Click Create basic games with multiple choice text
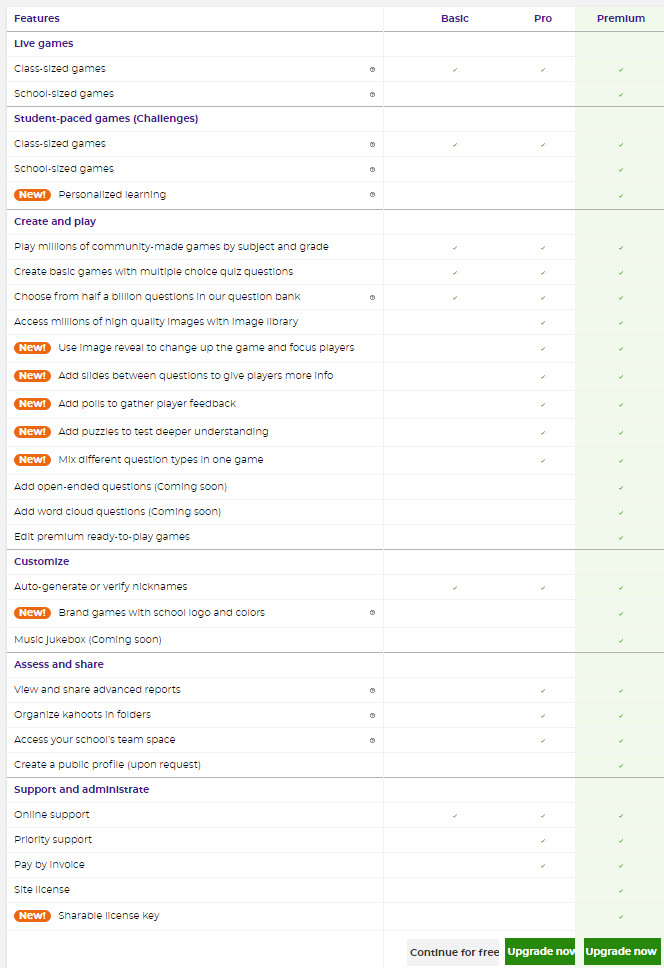 pos(154,272)
